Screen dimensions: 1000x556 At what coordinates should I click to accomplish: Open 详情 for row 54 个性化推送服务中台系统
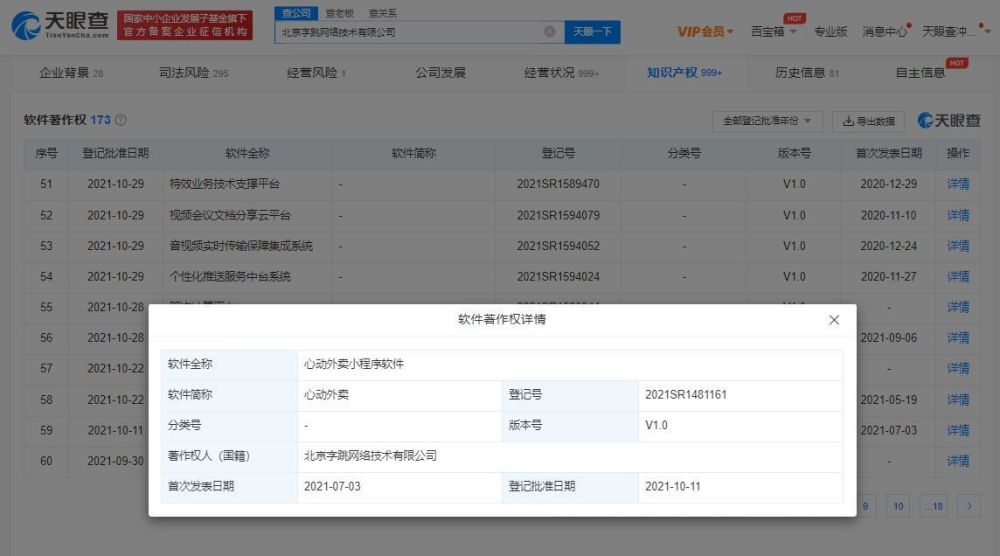(958, 276)
